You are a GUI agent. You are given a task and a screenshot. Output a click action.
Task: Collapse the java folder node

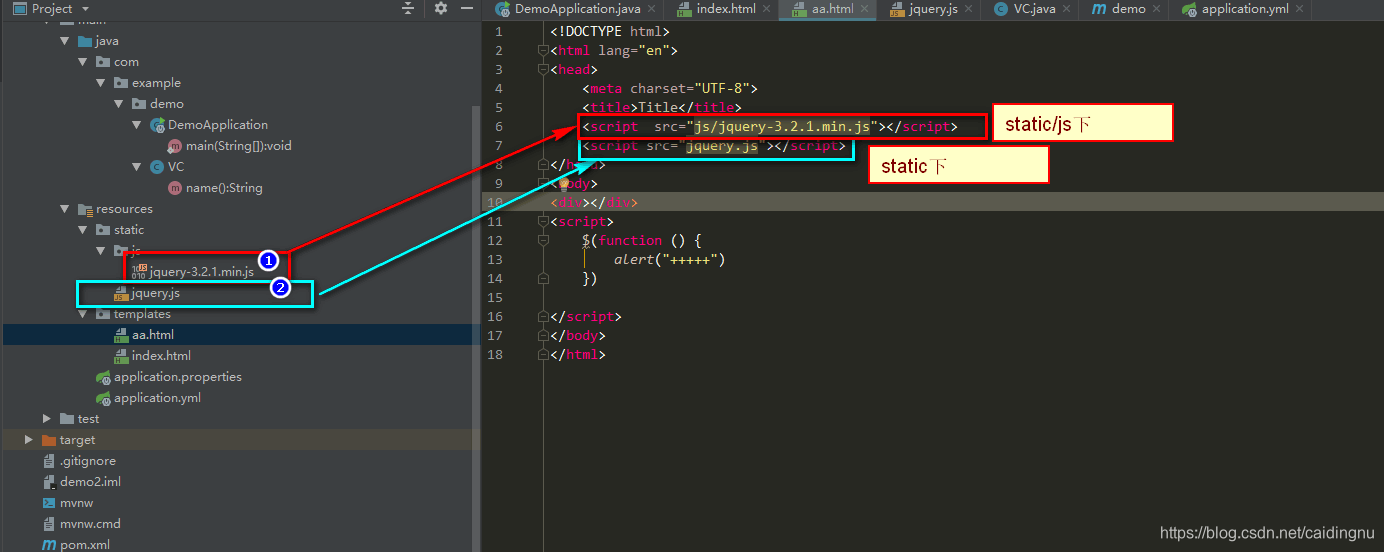[65, 42]
